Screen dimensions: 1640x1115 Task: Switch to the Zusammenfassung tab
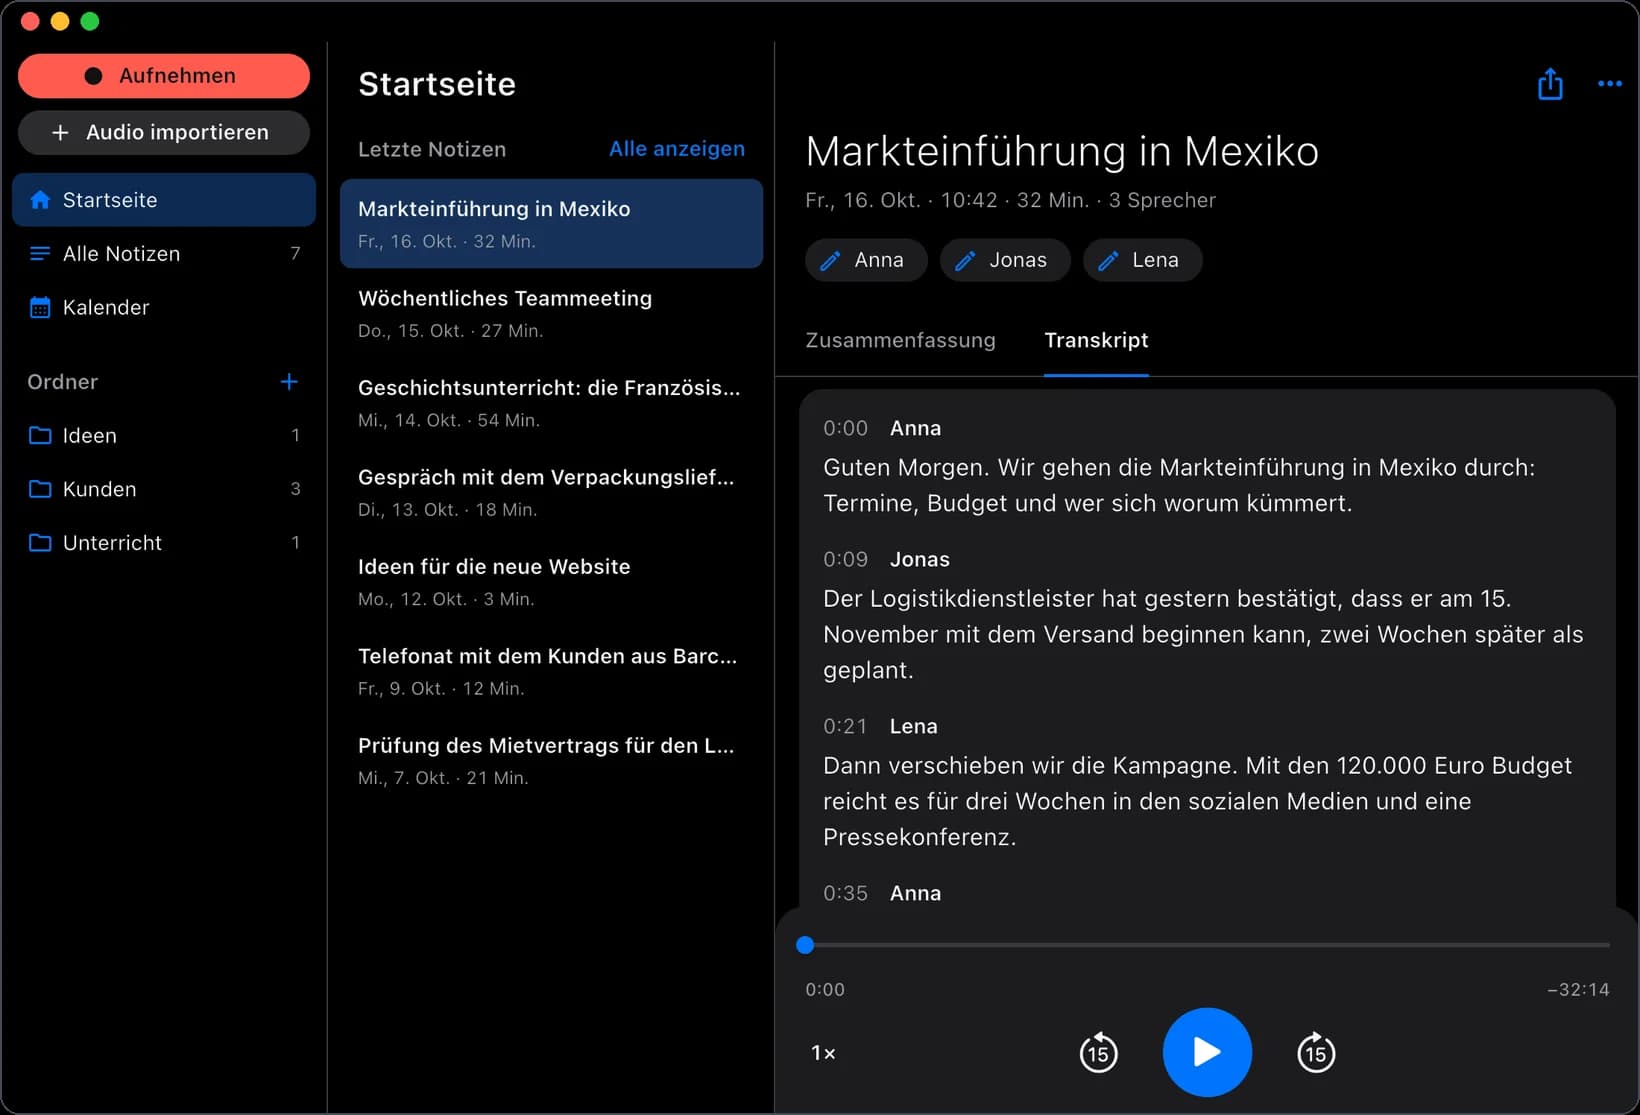click(900, 340)
